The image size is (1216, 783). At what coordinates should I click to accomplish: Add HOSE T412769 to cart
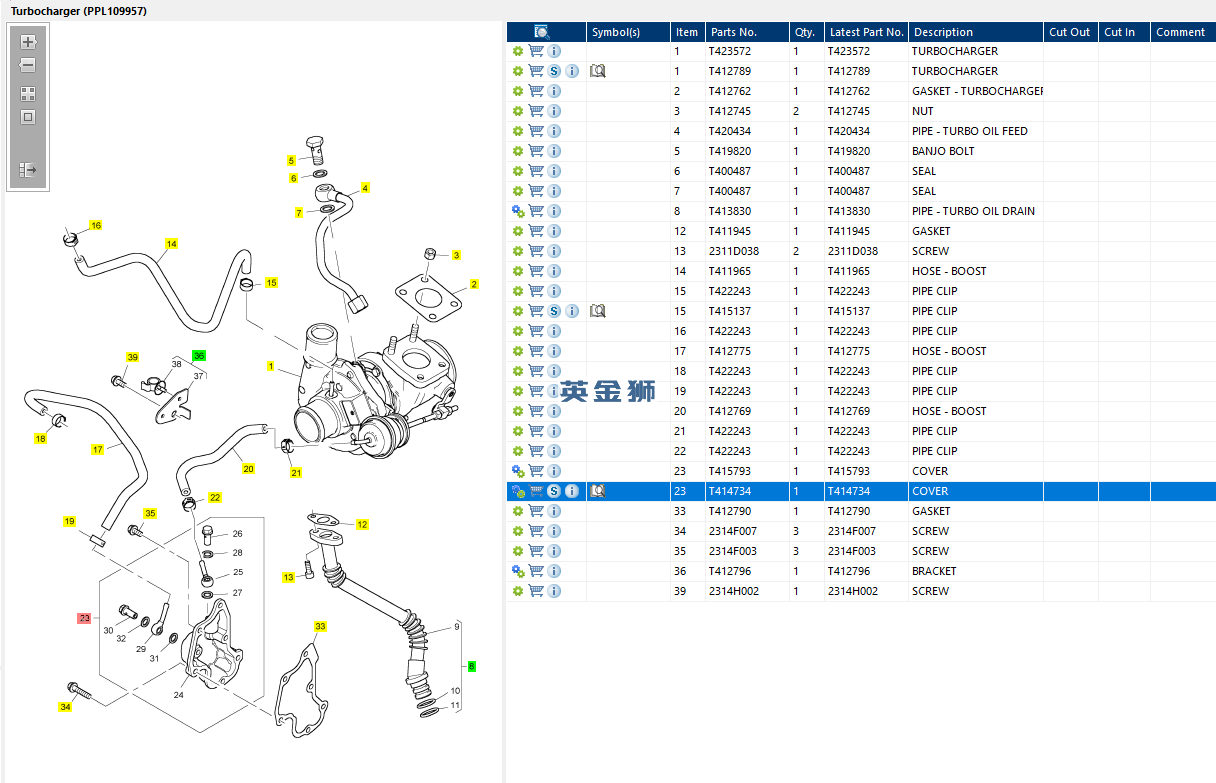(x=536, y=411)
